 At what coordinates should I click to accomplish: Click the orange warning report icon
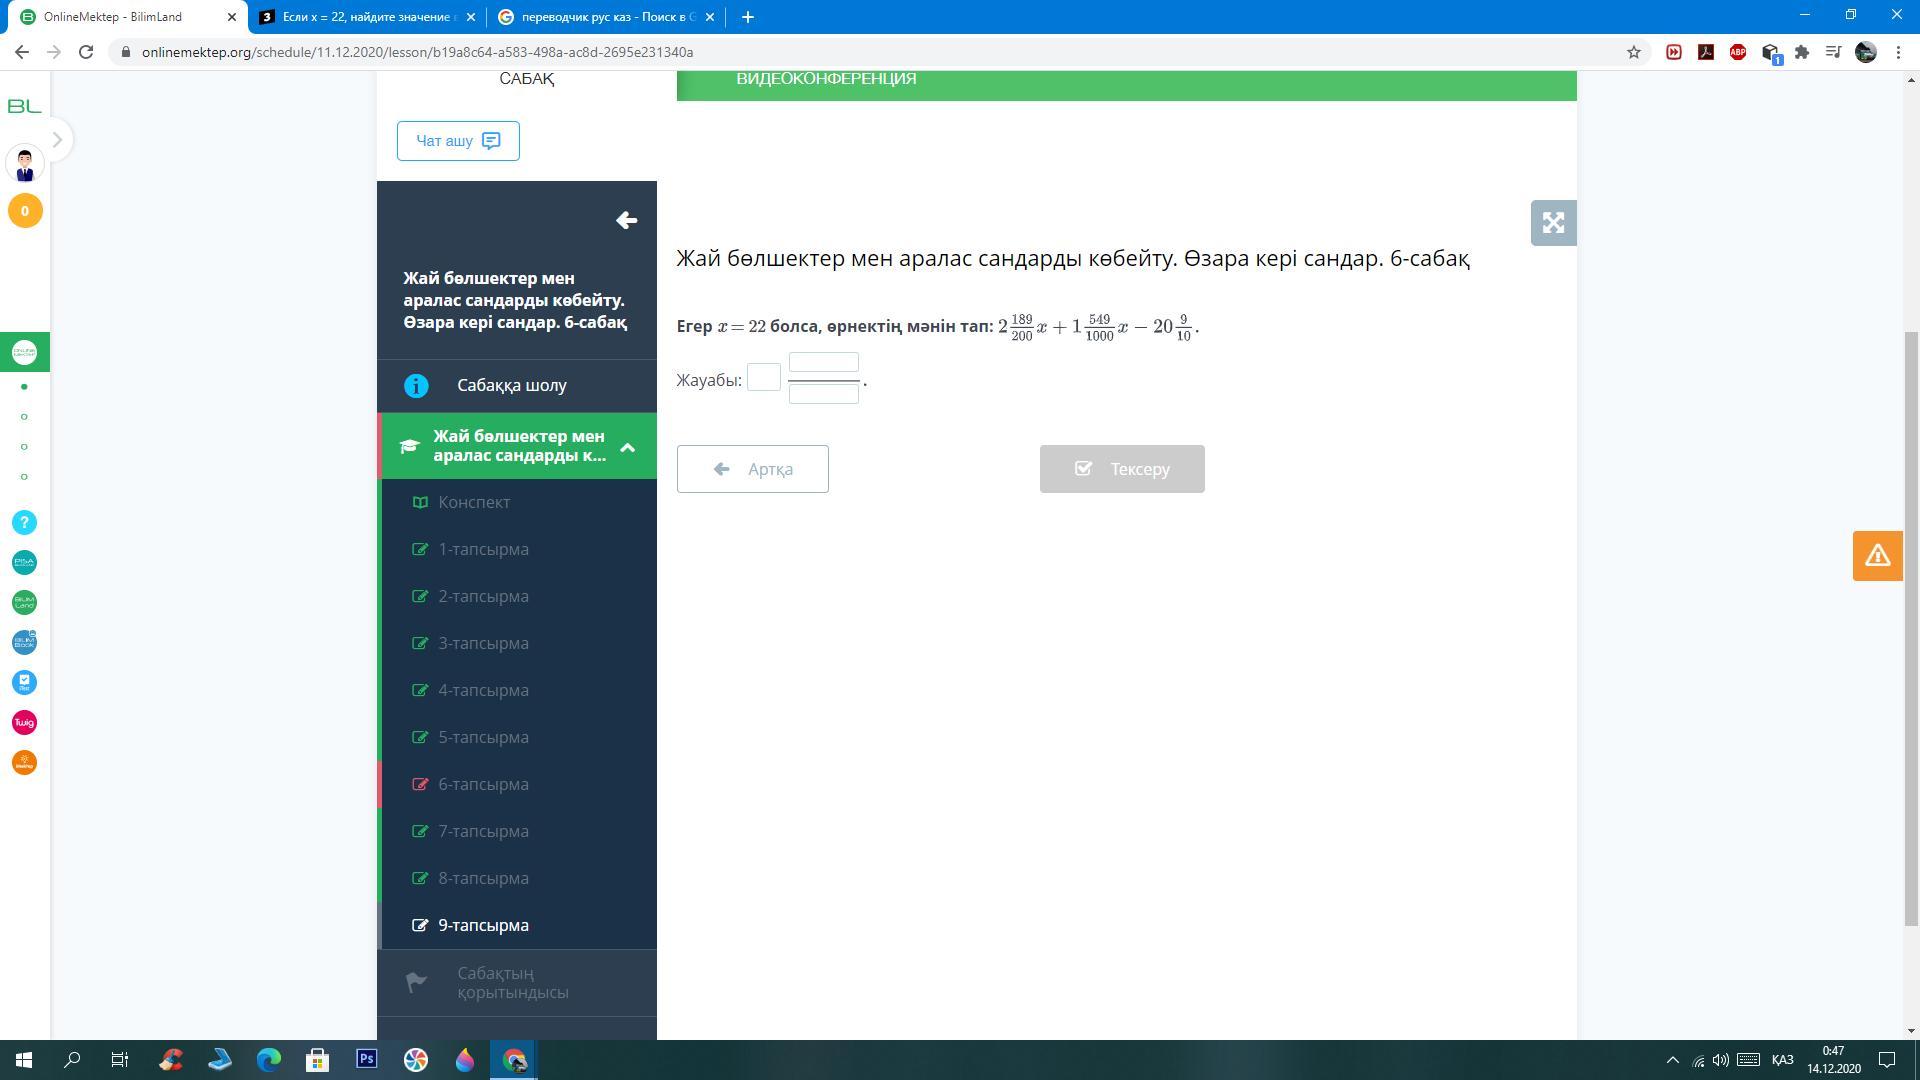pos(1877,556)
